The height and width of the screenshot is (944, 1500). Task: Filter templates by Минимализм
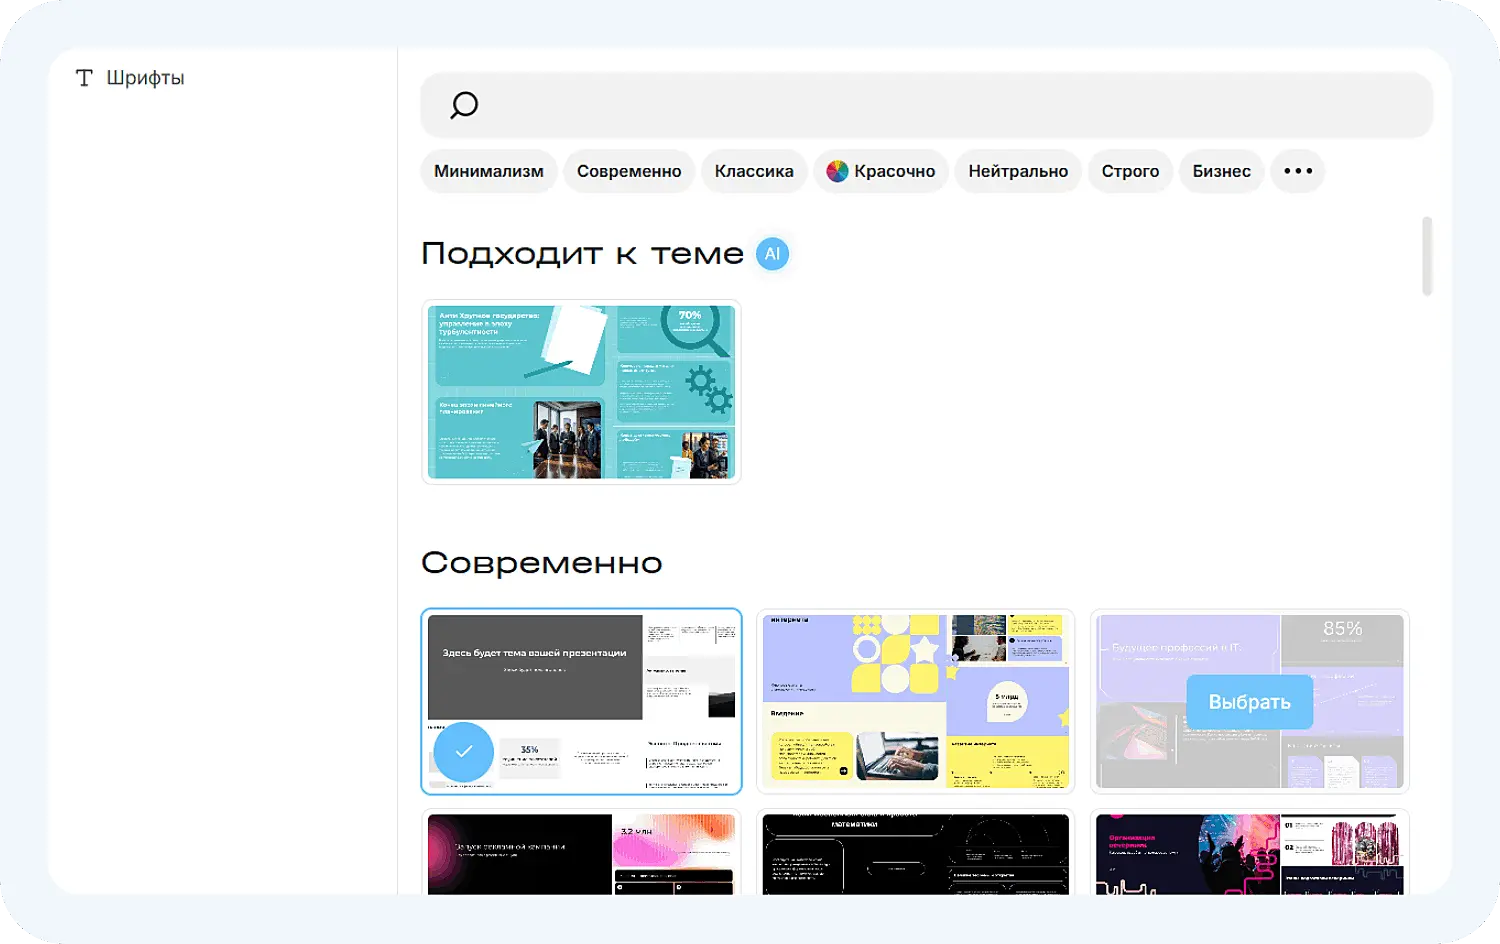point(489,171)
